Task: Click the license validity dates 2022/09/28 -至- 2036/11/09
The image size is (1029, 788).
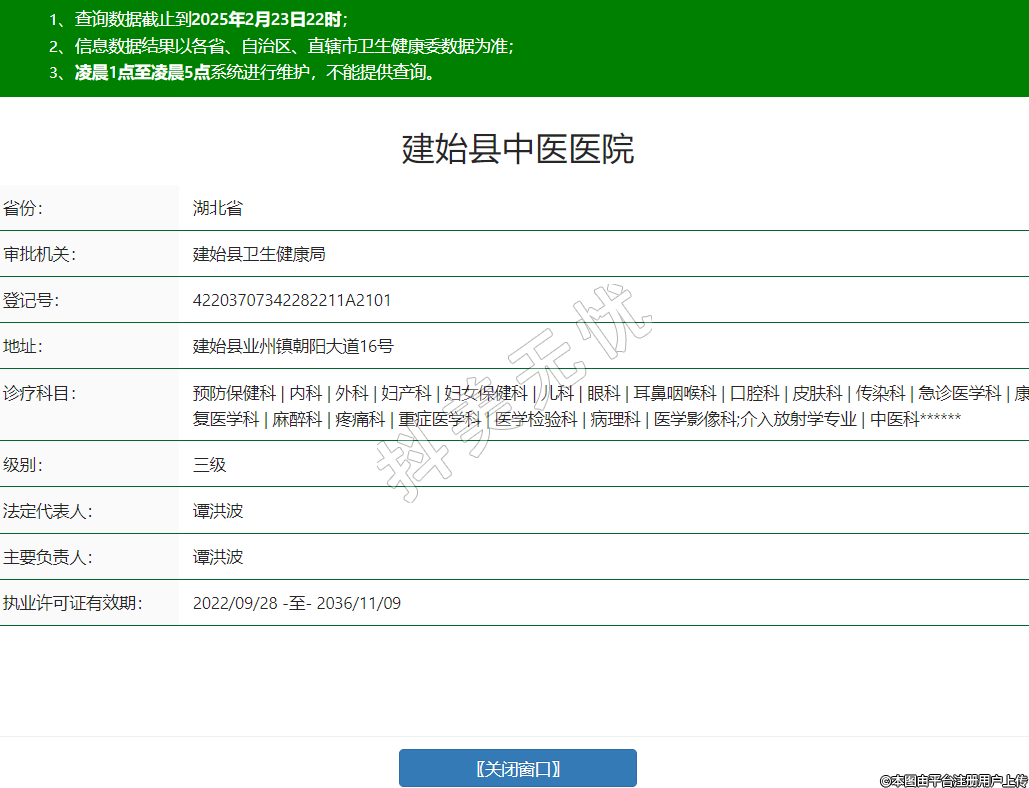Action: click(x=297, y=603)
